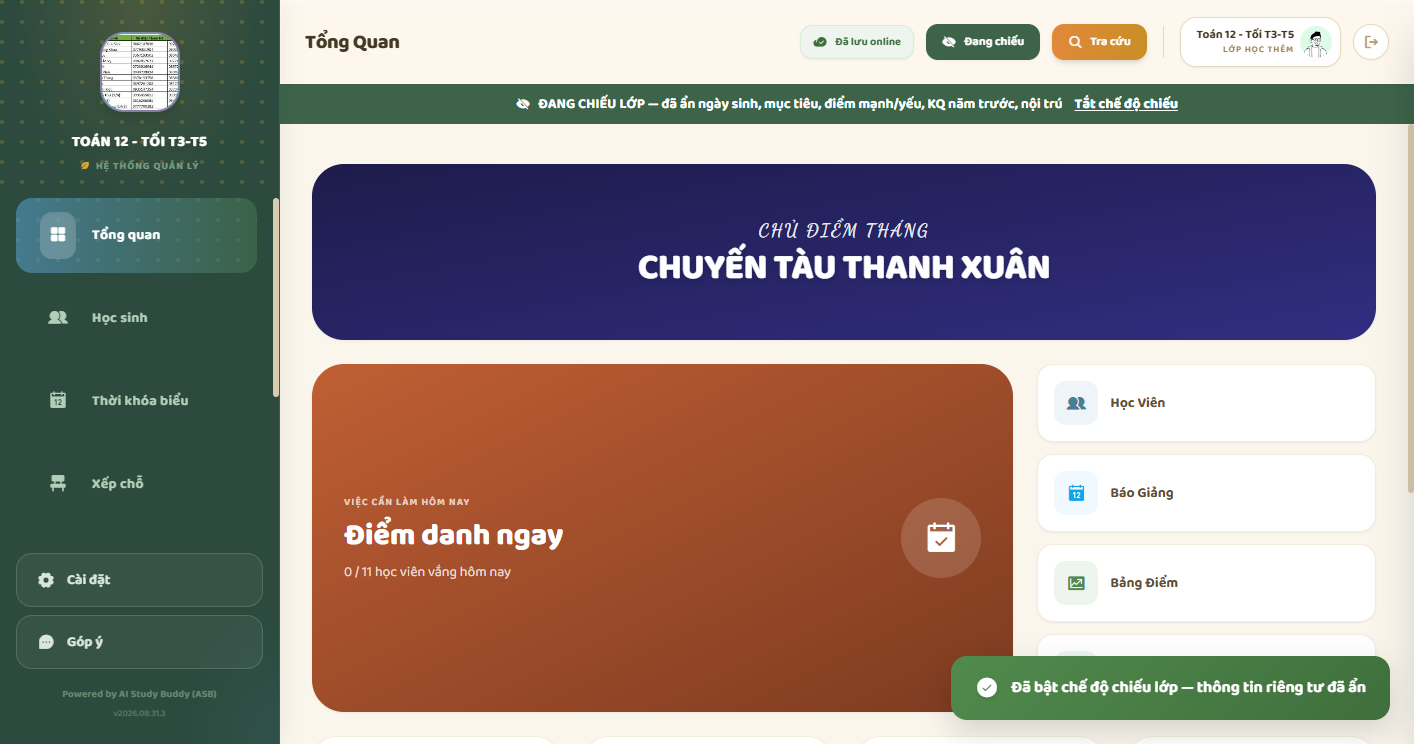Click the Xếp chỗ seat icon

click(x=58, y=484)
